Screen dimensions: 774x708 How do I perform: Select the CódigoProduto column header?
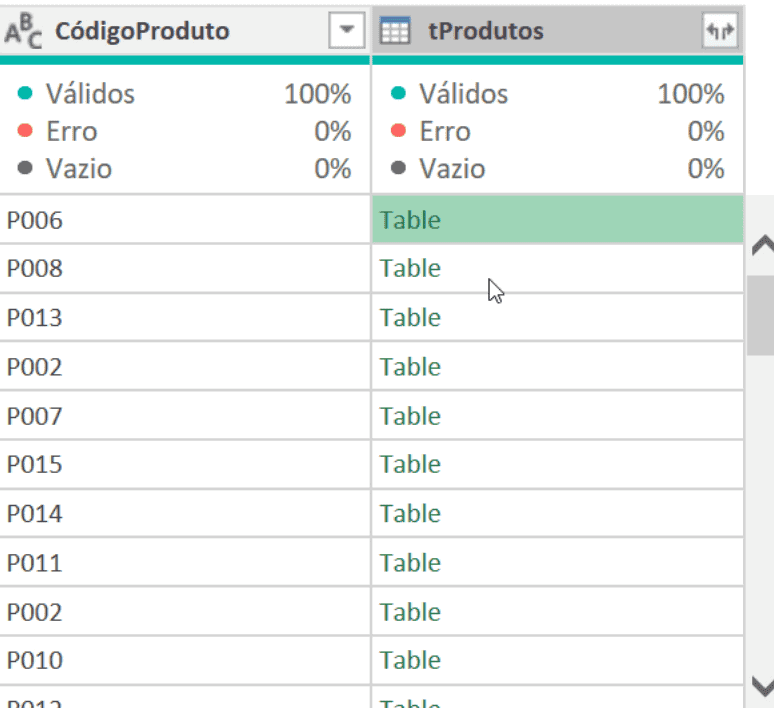(x=140, y=32)
